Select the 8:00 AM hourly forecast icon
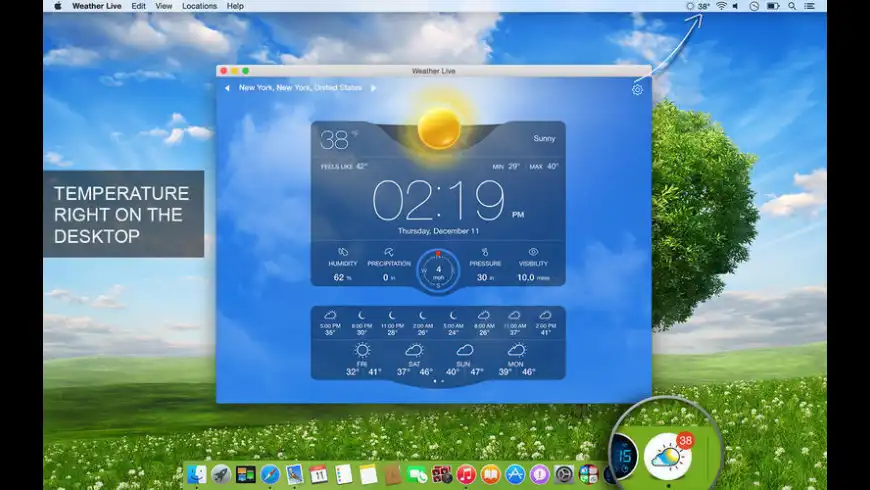 [x=484, y=315]
